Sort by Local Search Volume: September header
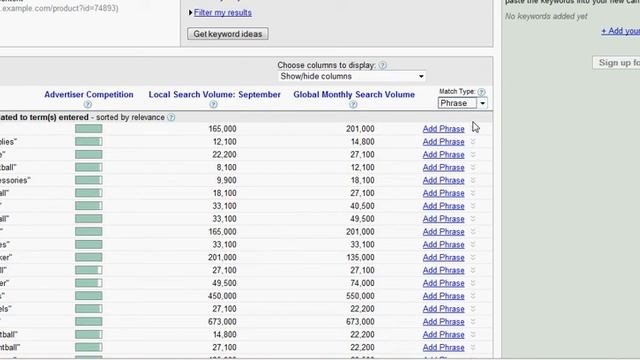The image size is (640, 360). coord(215,94)
